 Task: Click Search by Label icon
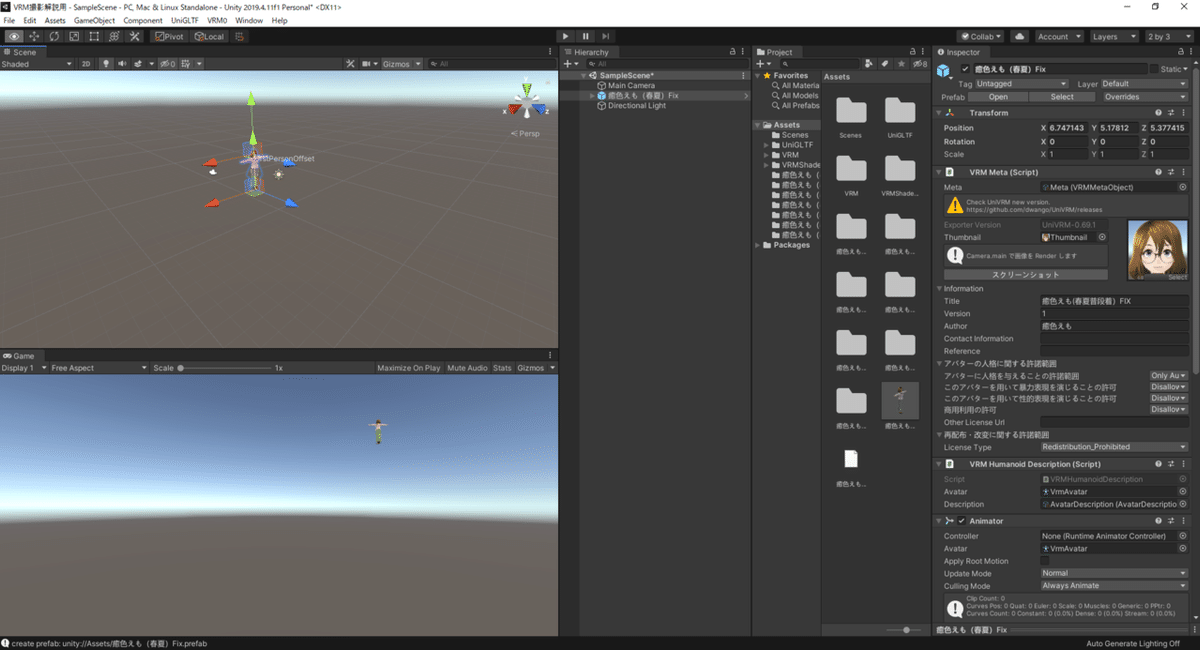[x=885, y=64]
